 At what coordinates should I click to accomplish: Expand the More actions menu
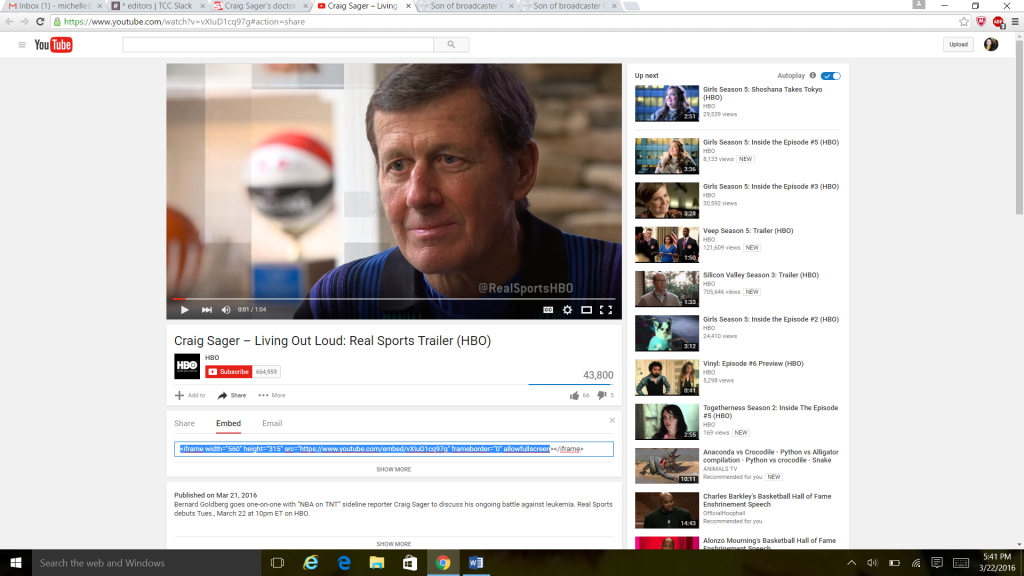[271, 395]
